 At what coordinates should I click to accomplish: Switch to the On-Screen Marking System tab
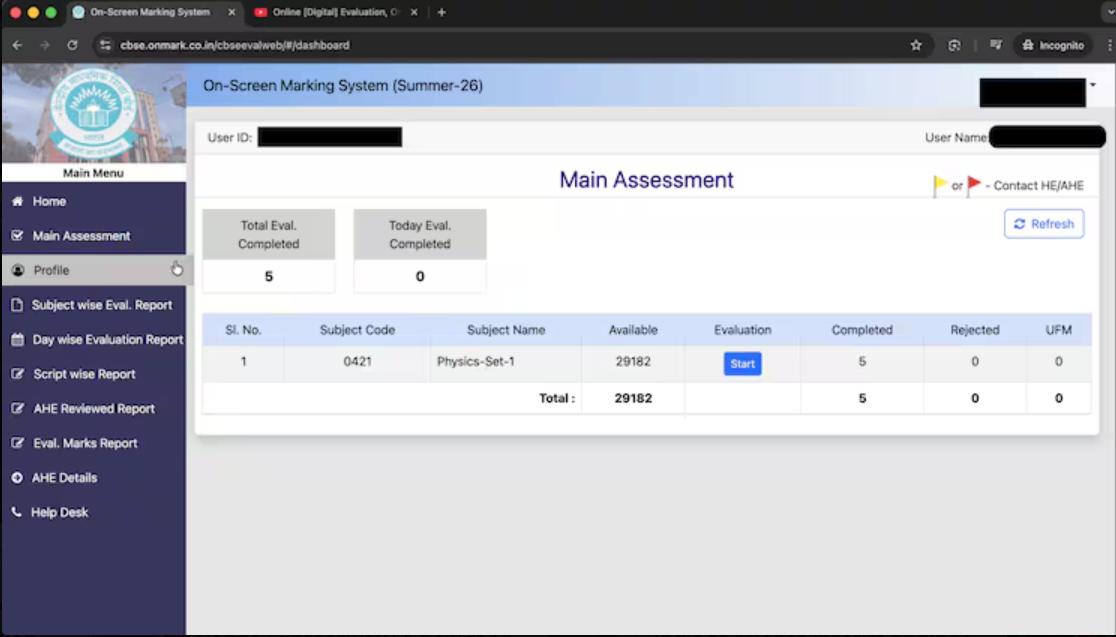click(x=149, y=12)
